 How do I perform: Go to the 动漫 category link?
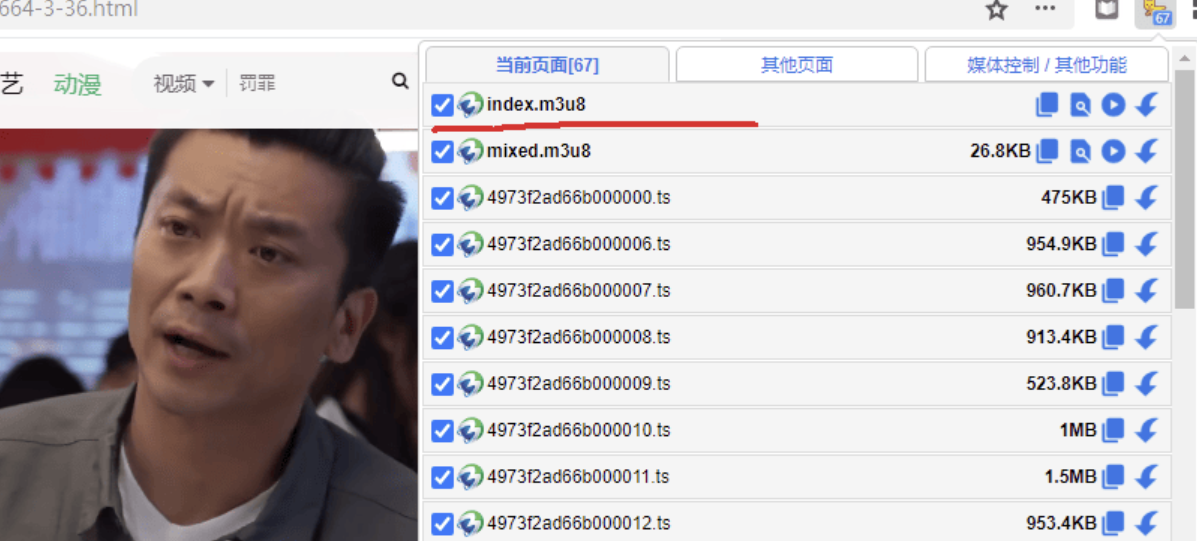point(77,83)
